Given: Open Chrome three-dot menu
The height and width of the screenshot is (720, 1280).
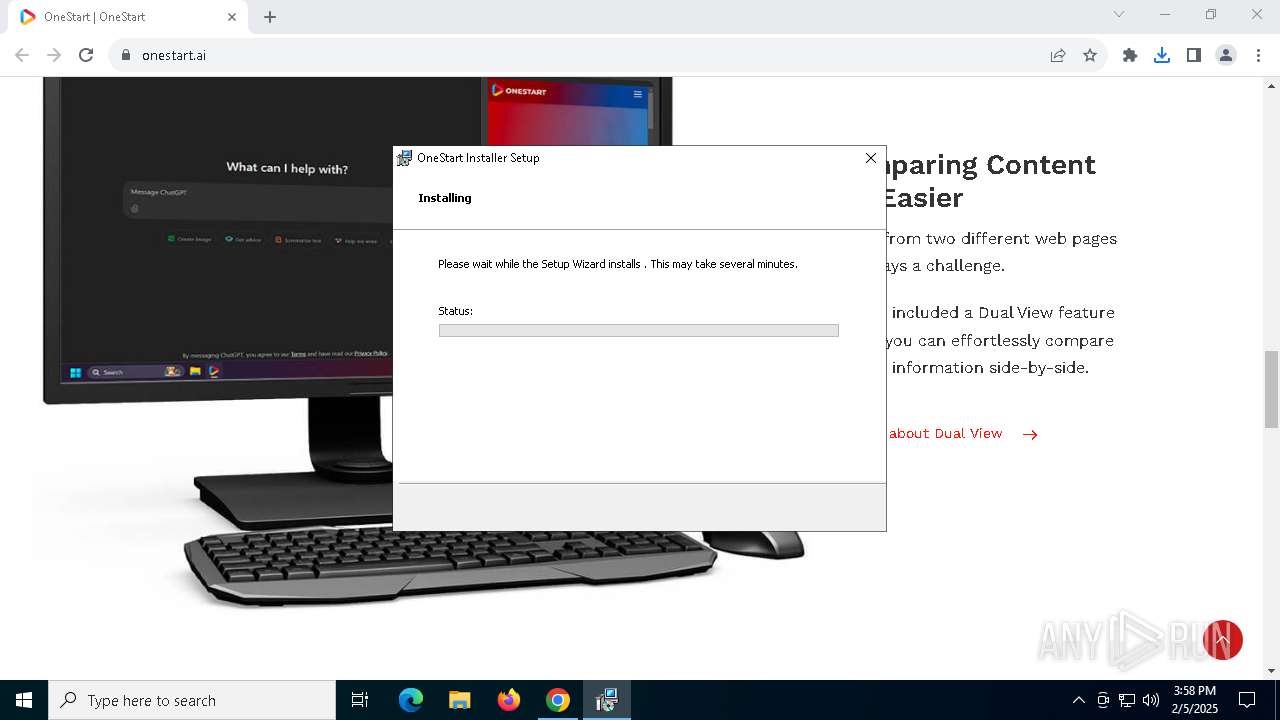Looking at the screenshot, I should (1258, 55).
